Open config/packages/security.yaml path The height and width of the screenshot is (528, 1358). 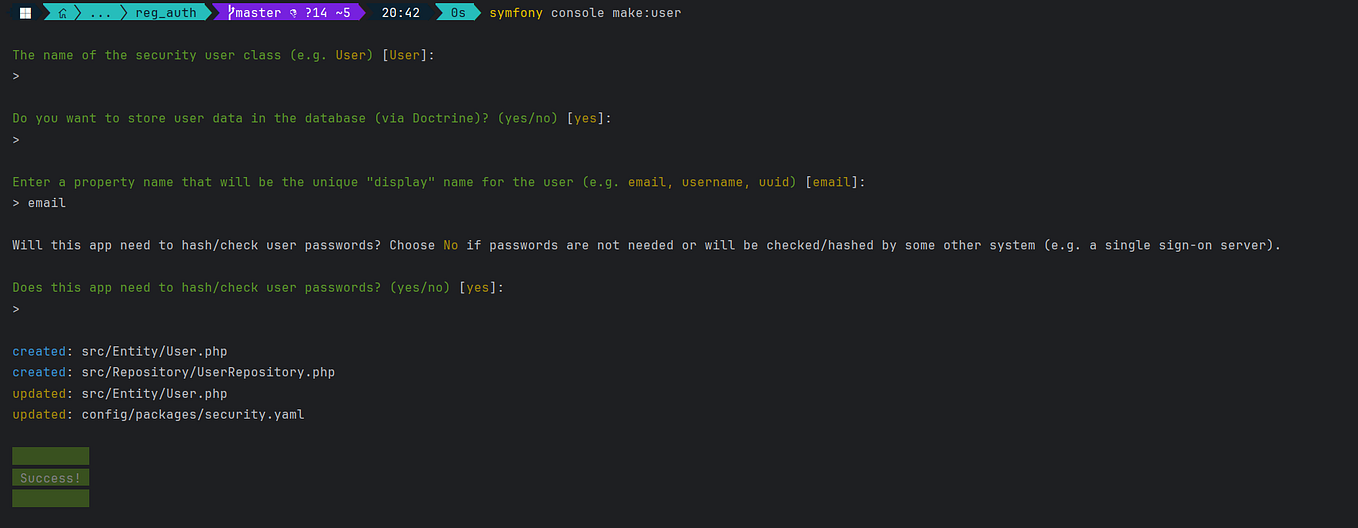[x=193, y=414]
